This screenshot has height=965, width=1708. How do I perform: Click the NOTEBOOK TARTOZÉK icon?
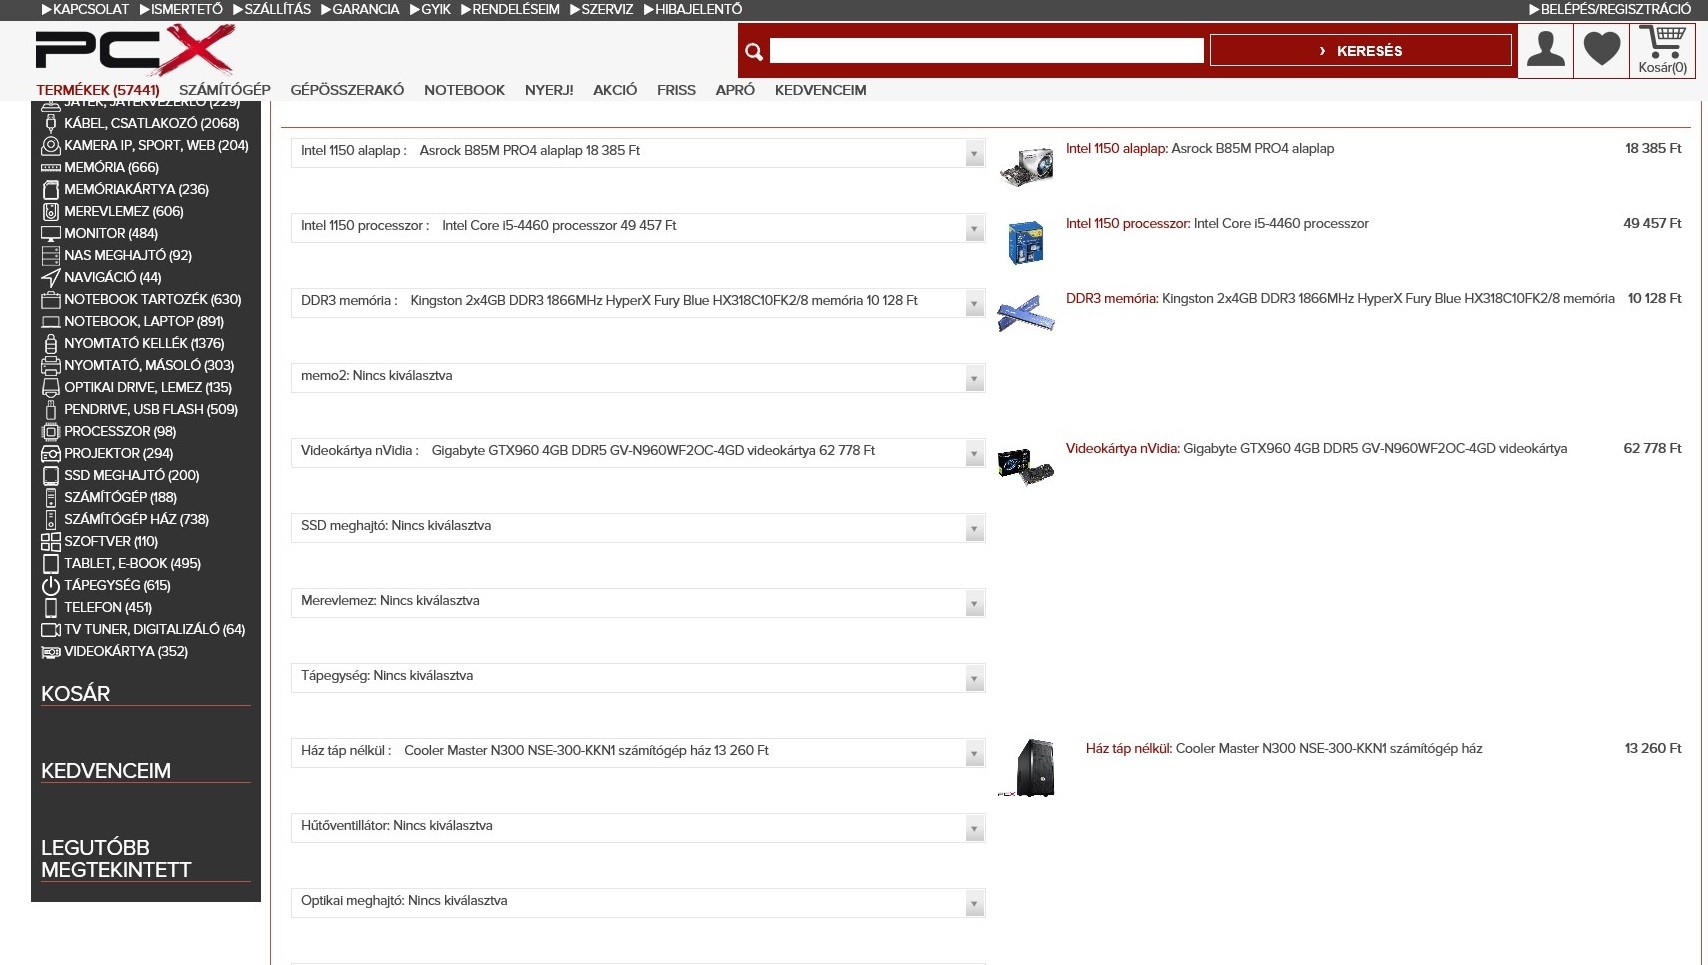pos(51,300)
